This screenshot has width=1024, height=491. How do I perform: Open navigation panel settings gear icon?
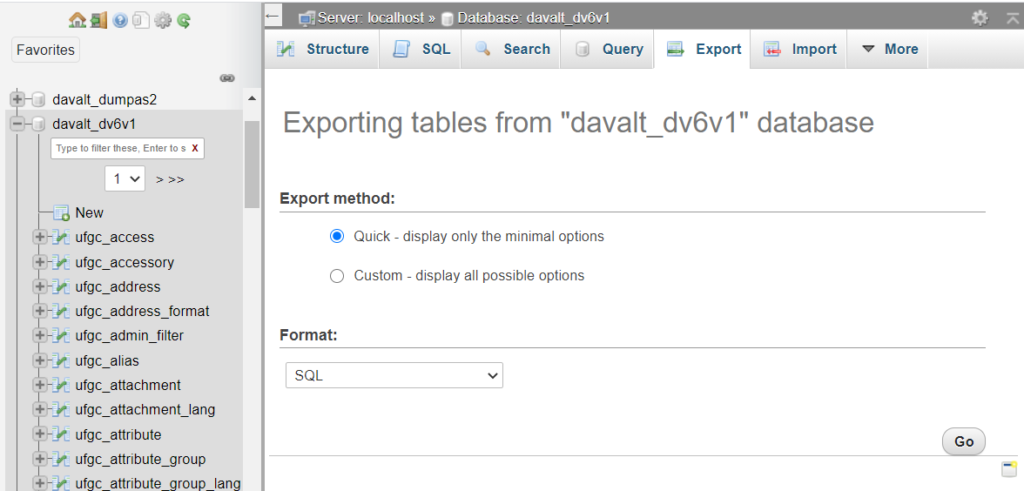point(162,21)
